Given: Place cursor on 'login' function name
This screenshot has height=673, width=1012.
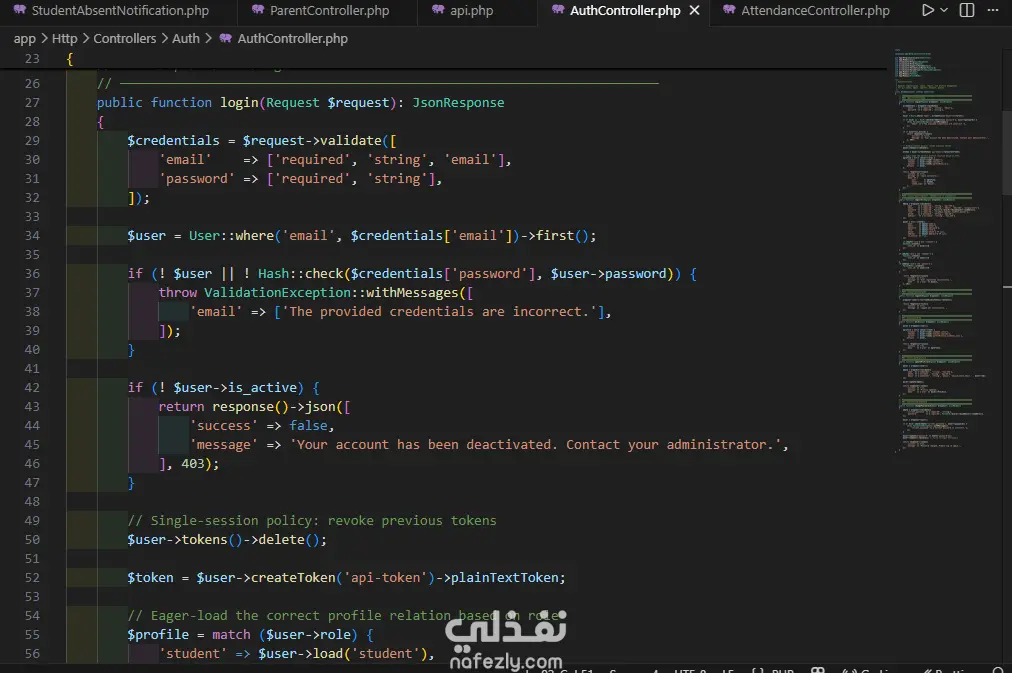Looking at the screenshot, I should point(239,103).
